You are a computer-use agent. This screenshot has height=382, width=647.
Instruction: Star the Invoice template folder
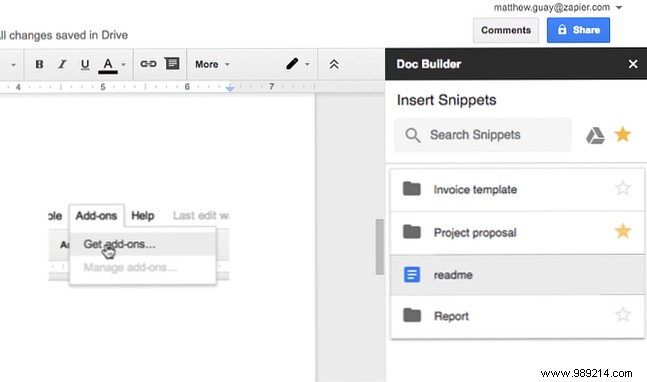[623, 188]
